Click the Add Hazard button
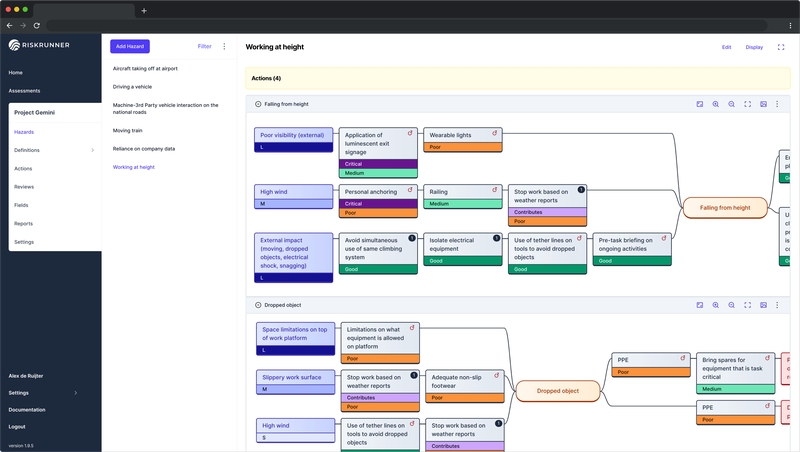 (x=130, y=46)
